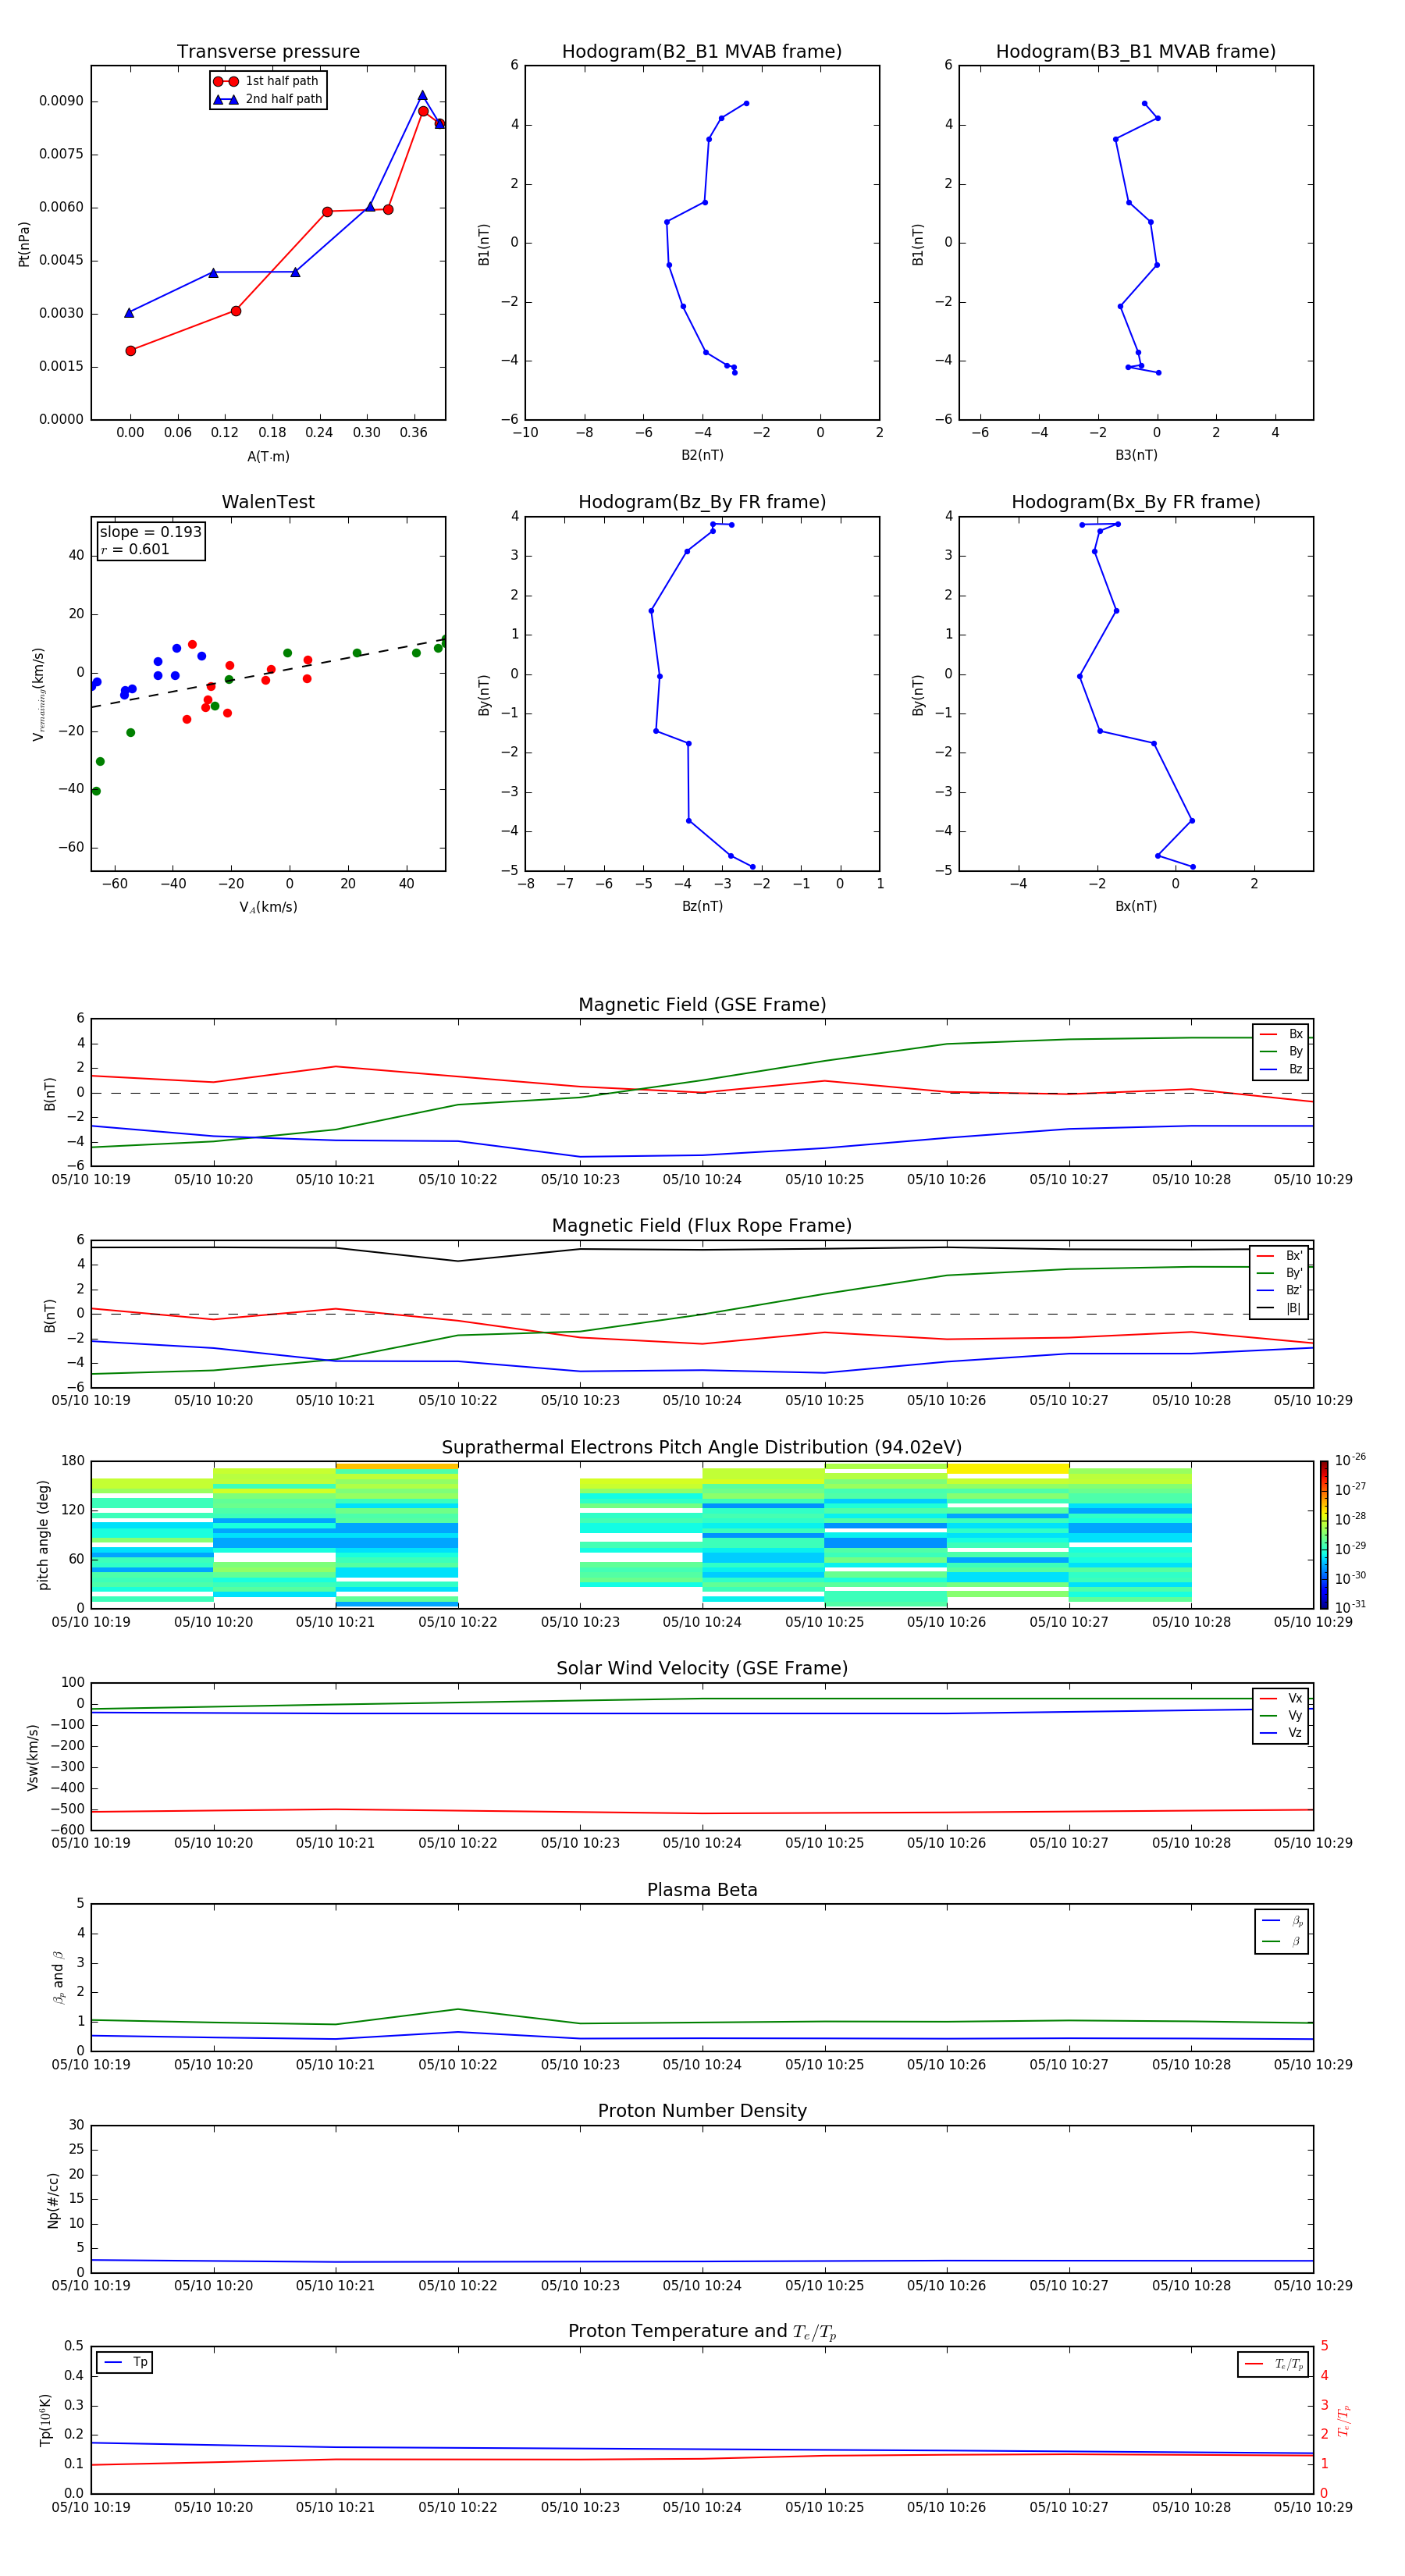The height and width of the screenshot is (2576, 1405).
Task: Click the lowest red circle in Transverse pressure
Action: tap(130, 351)
